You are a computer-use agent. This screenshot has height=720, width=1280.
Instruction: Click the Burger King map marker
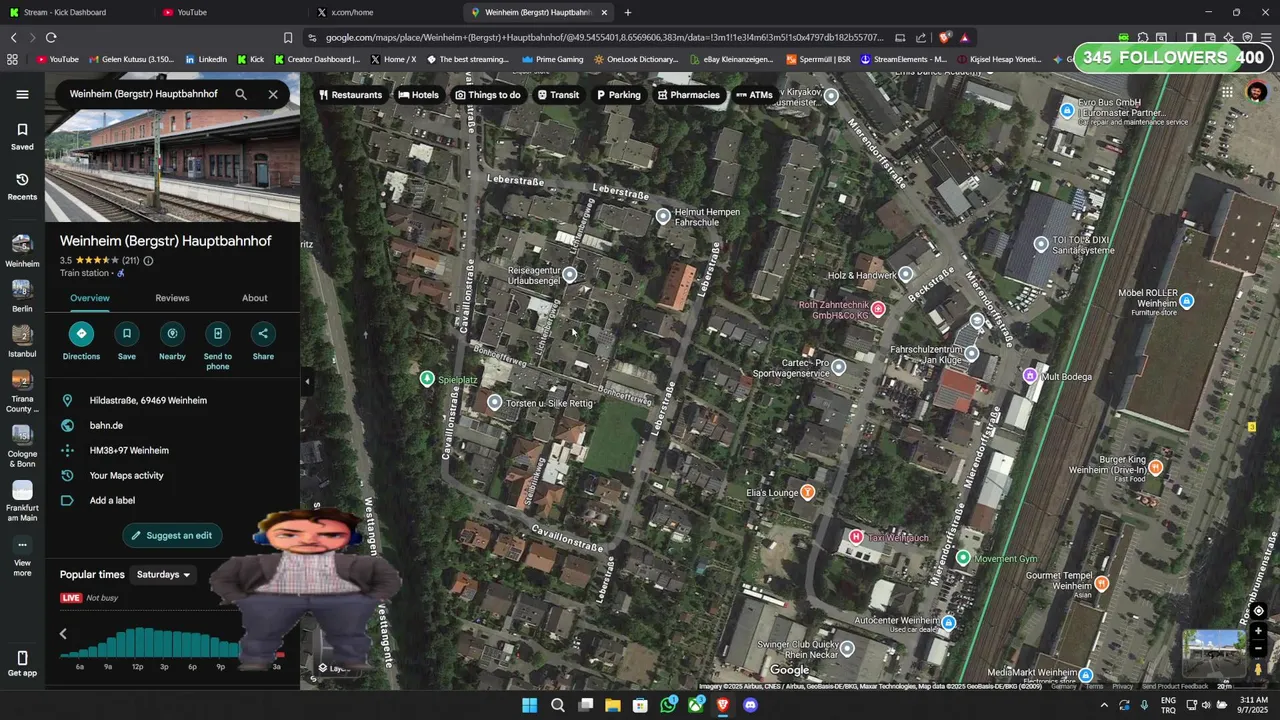point(1156,467)
